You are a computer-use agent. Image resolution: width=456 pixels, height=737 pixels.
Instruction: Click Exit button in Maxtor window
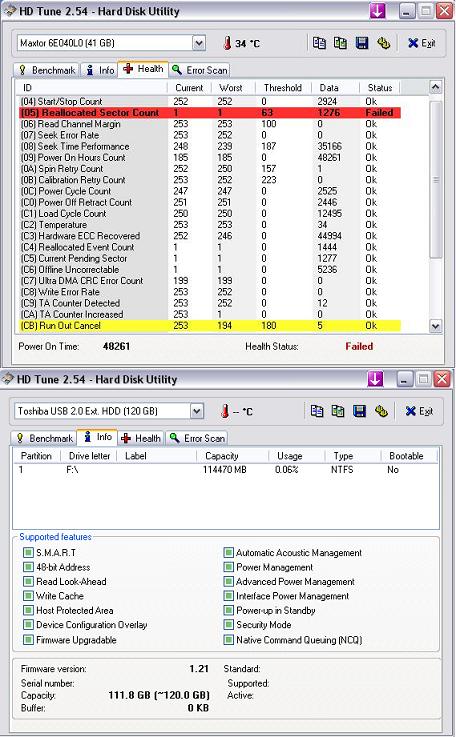pos(421,43)
